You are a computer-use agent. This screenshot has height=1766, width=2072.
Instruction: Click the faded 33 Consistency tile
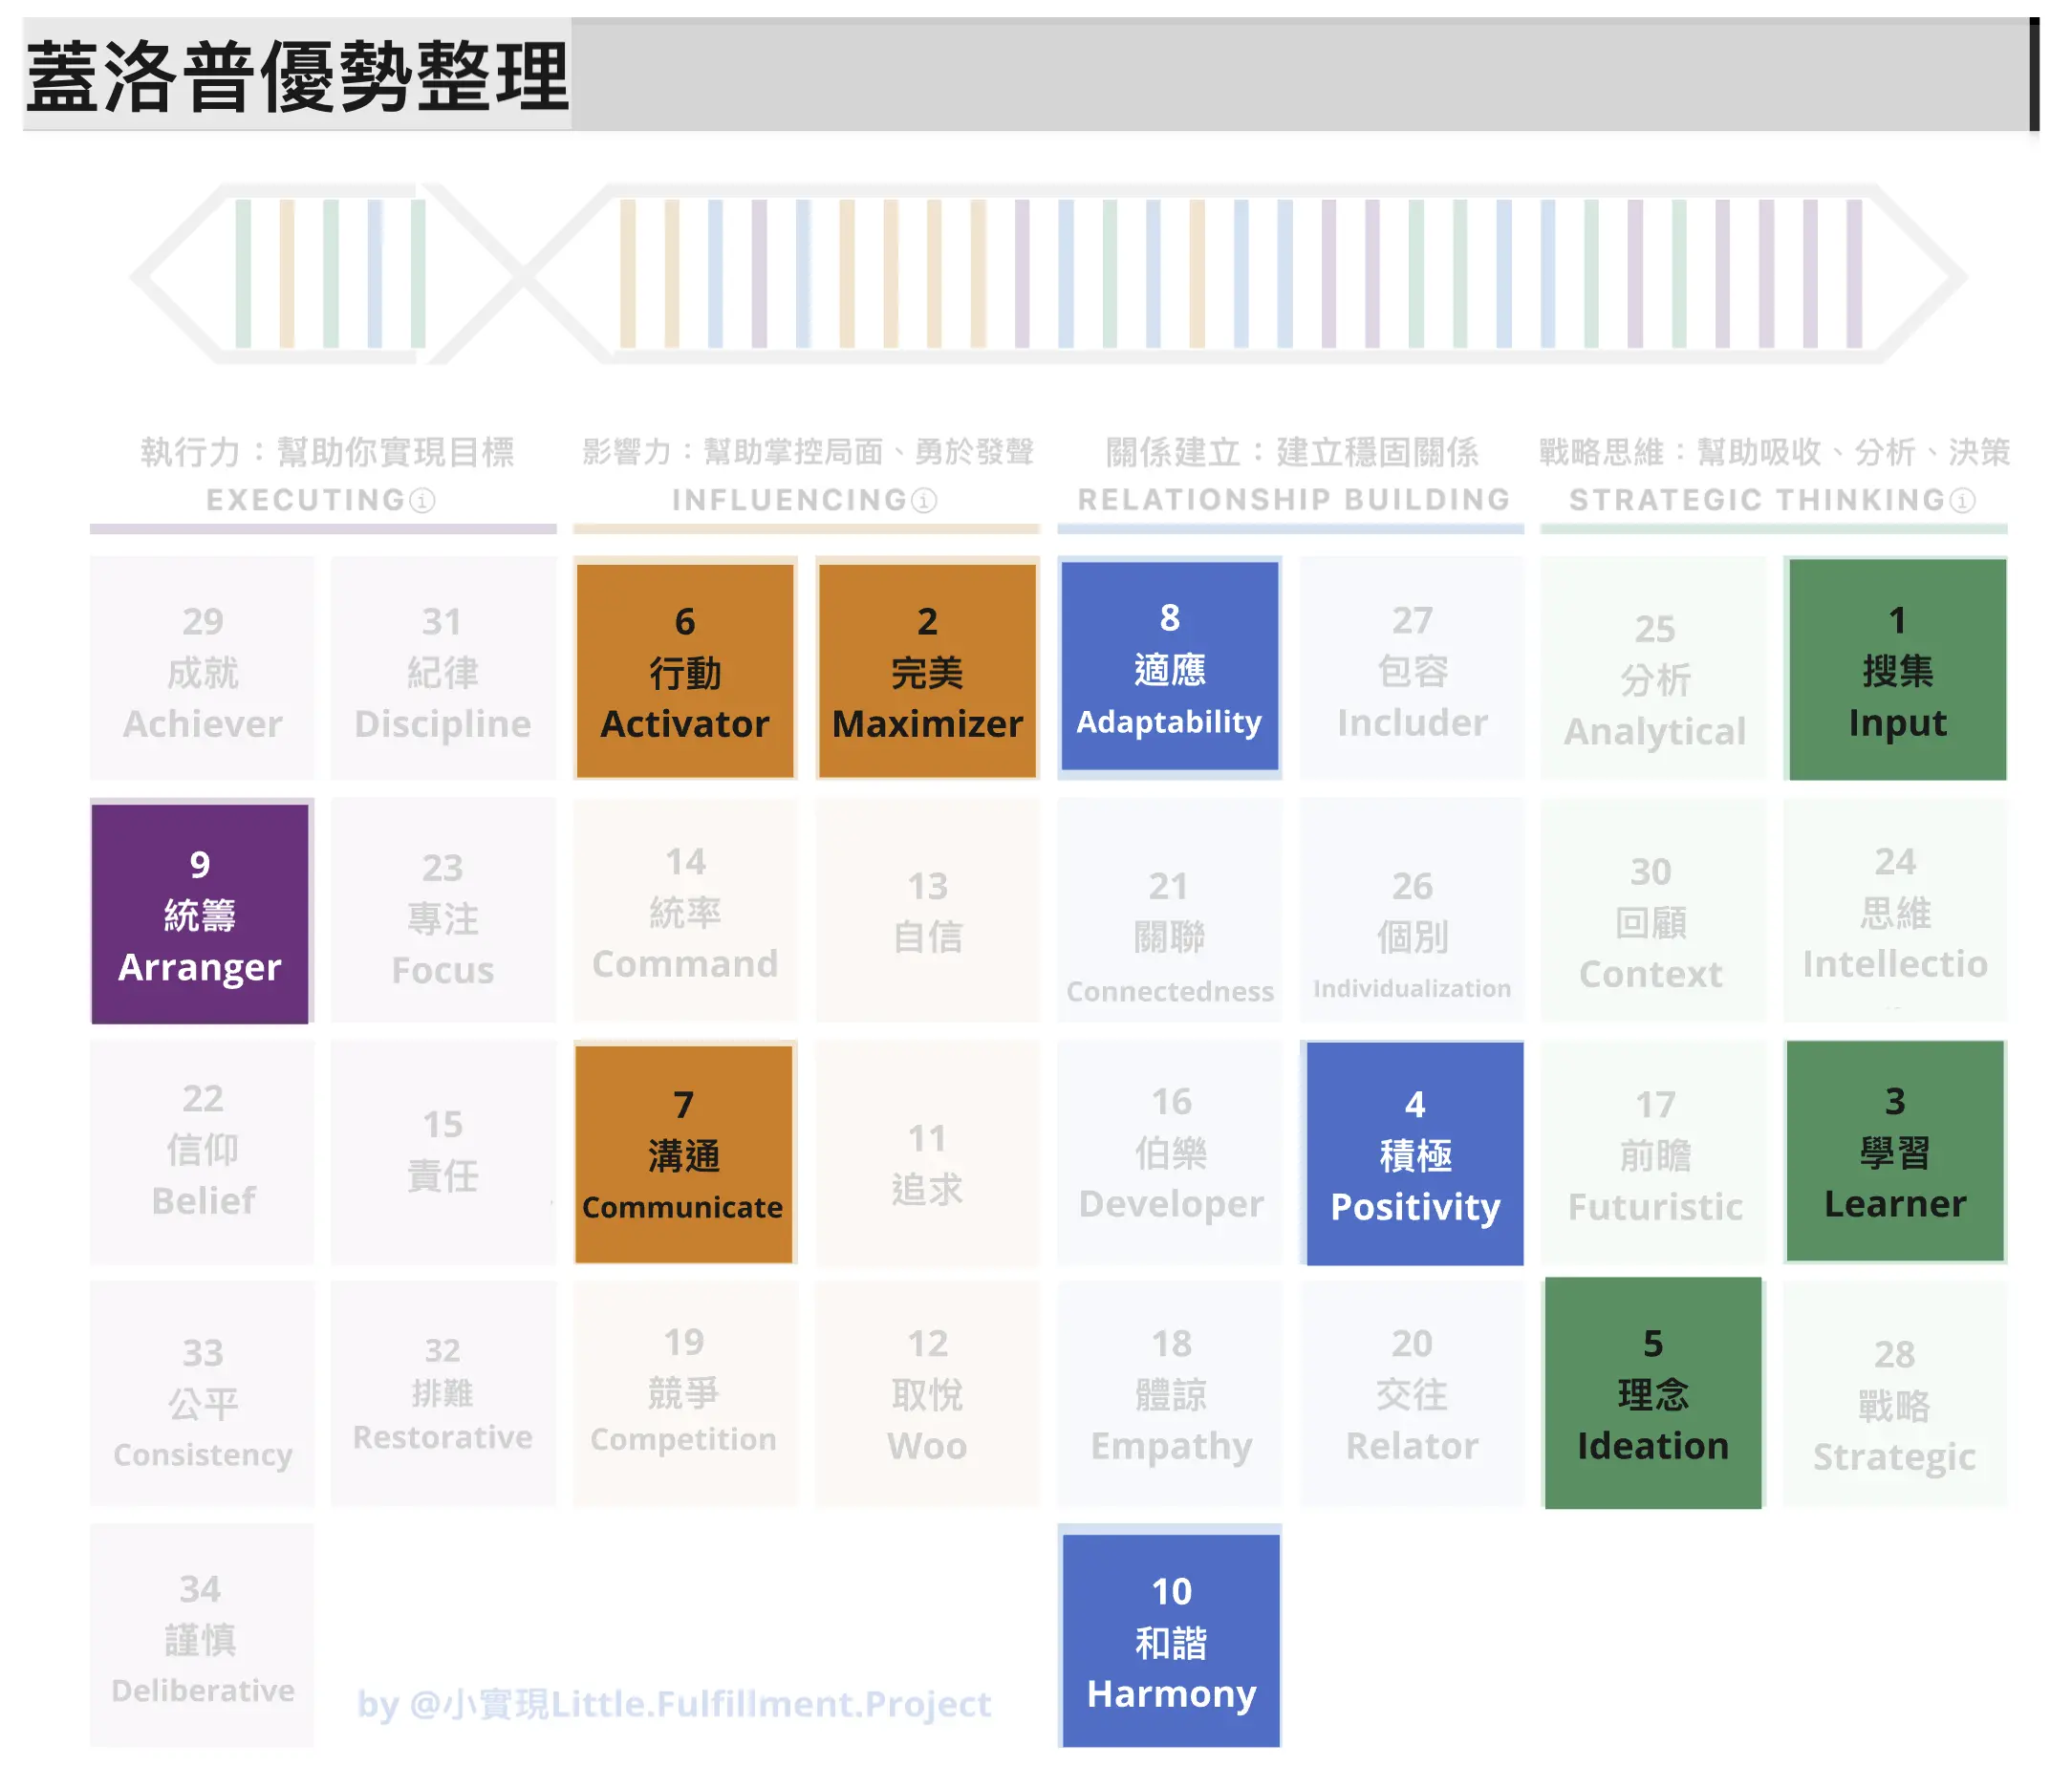point(202,1394)
